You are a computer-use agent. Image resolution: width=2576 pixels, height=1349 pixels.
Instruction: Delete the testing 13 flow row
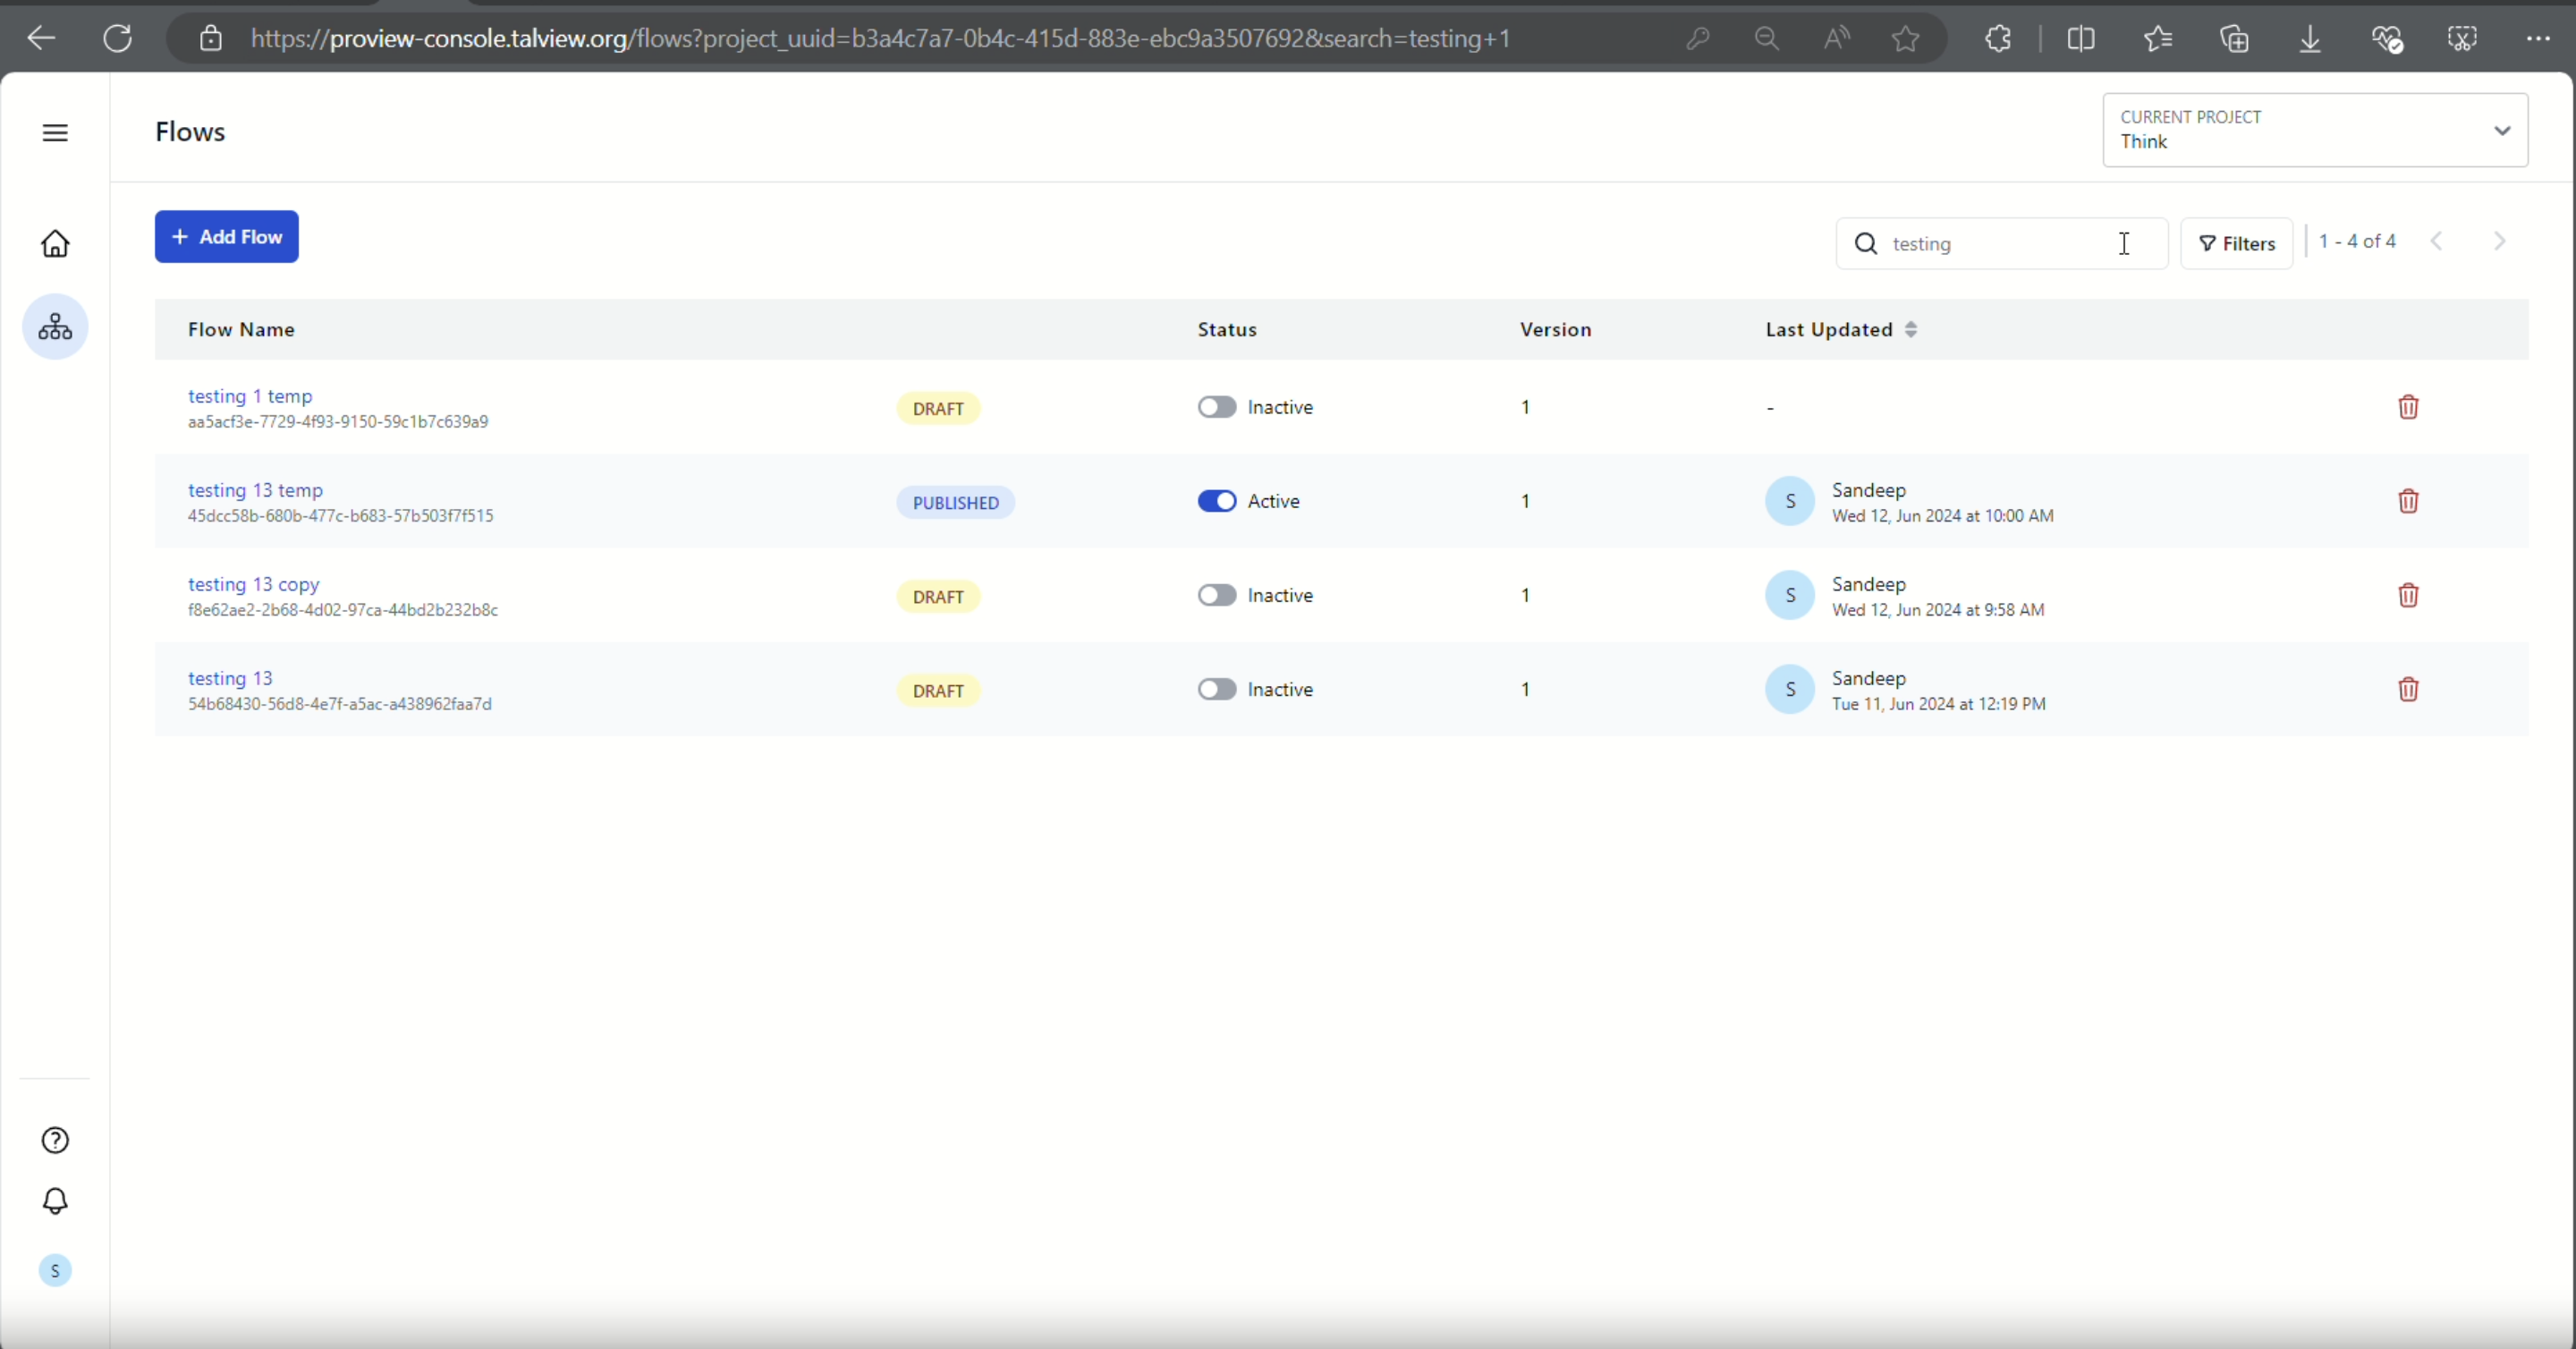[x=2408, y=689]
